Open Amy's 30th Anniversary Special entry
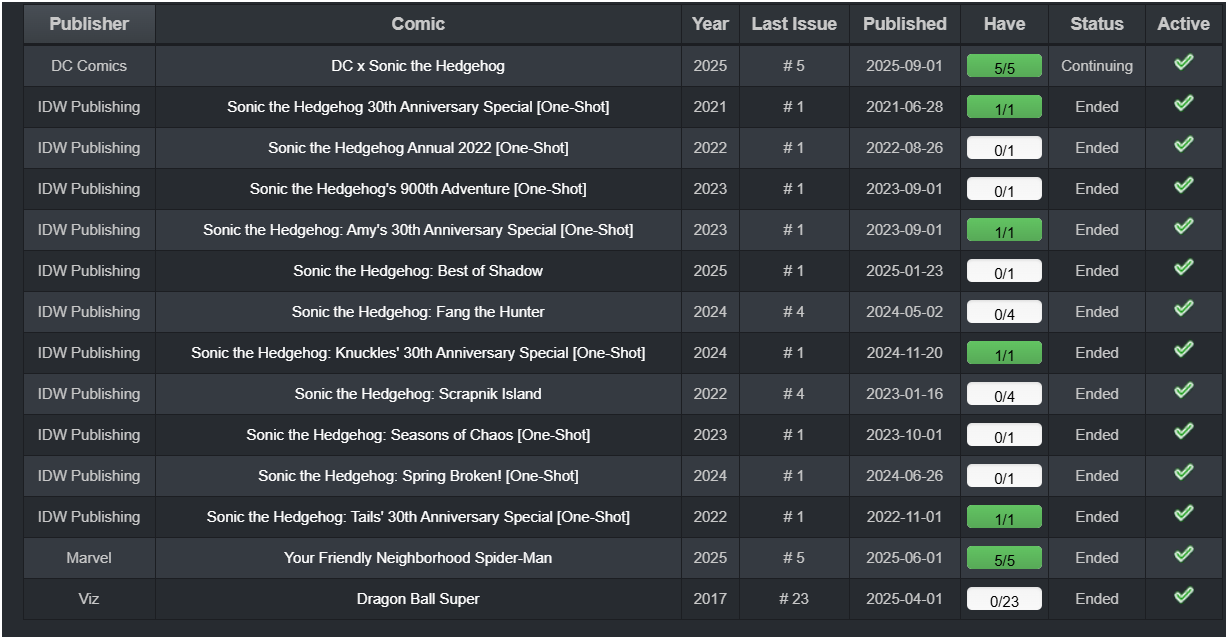Viewport: 1228px width, 639px height. (x=418, y=230)
